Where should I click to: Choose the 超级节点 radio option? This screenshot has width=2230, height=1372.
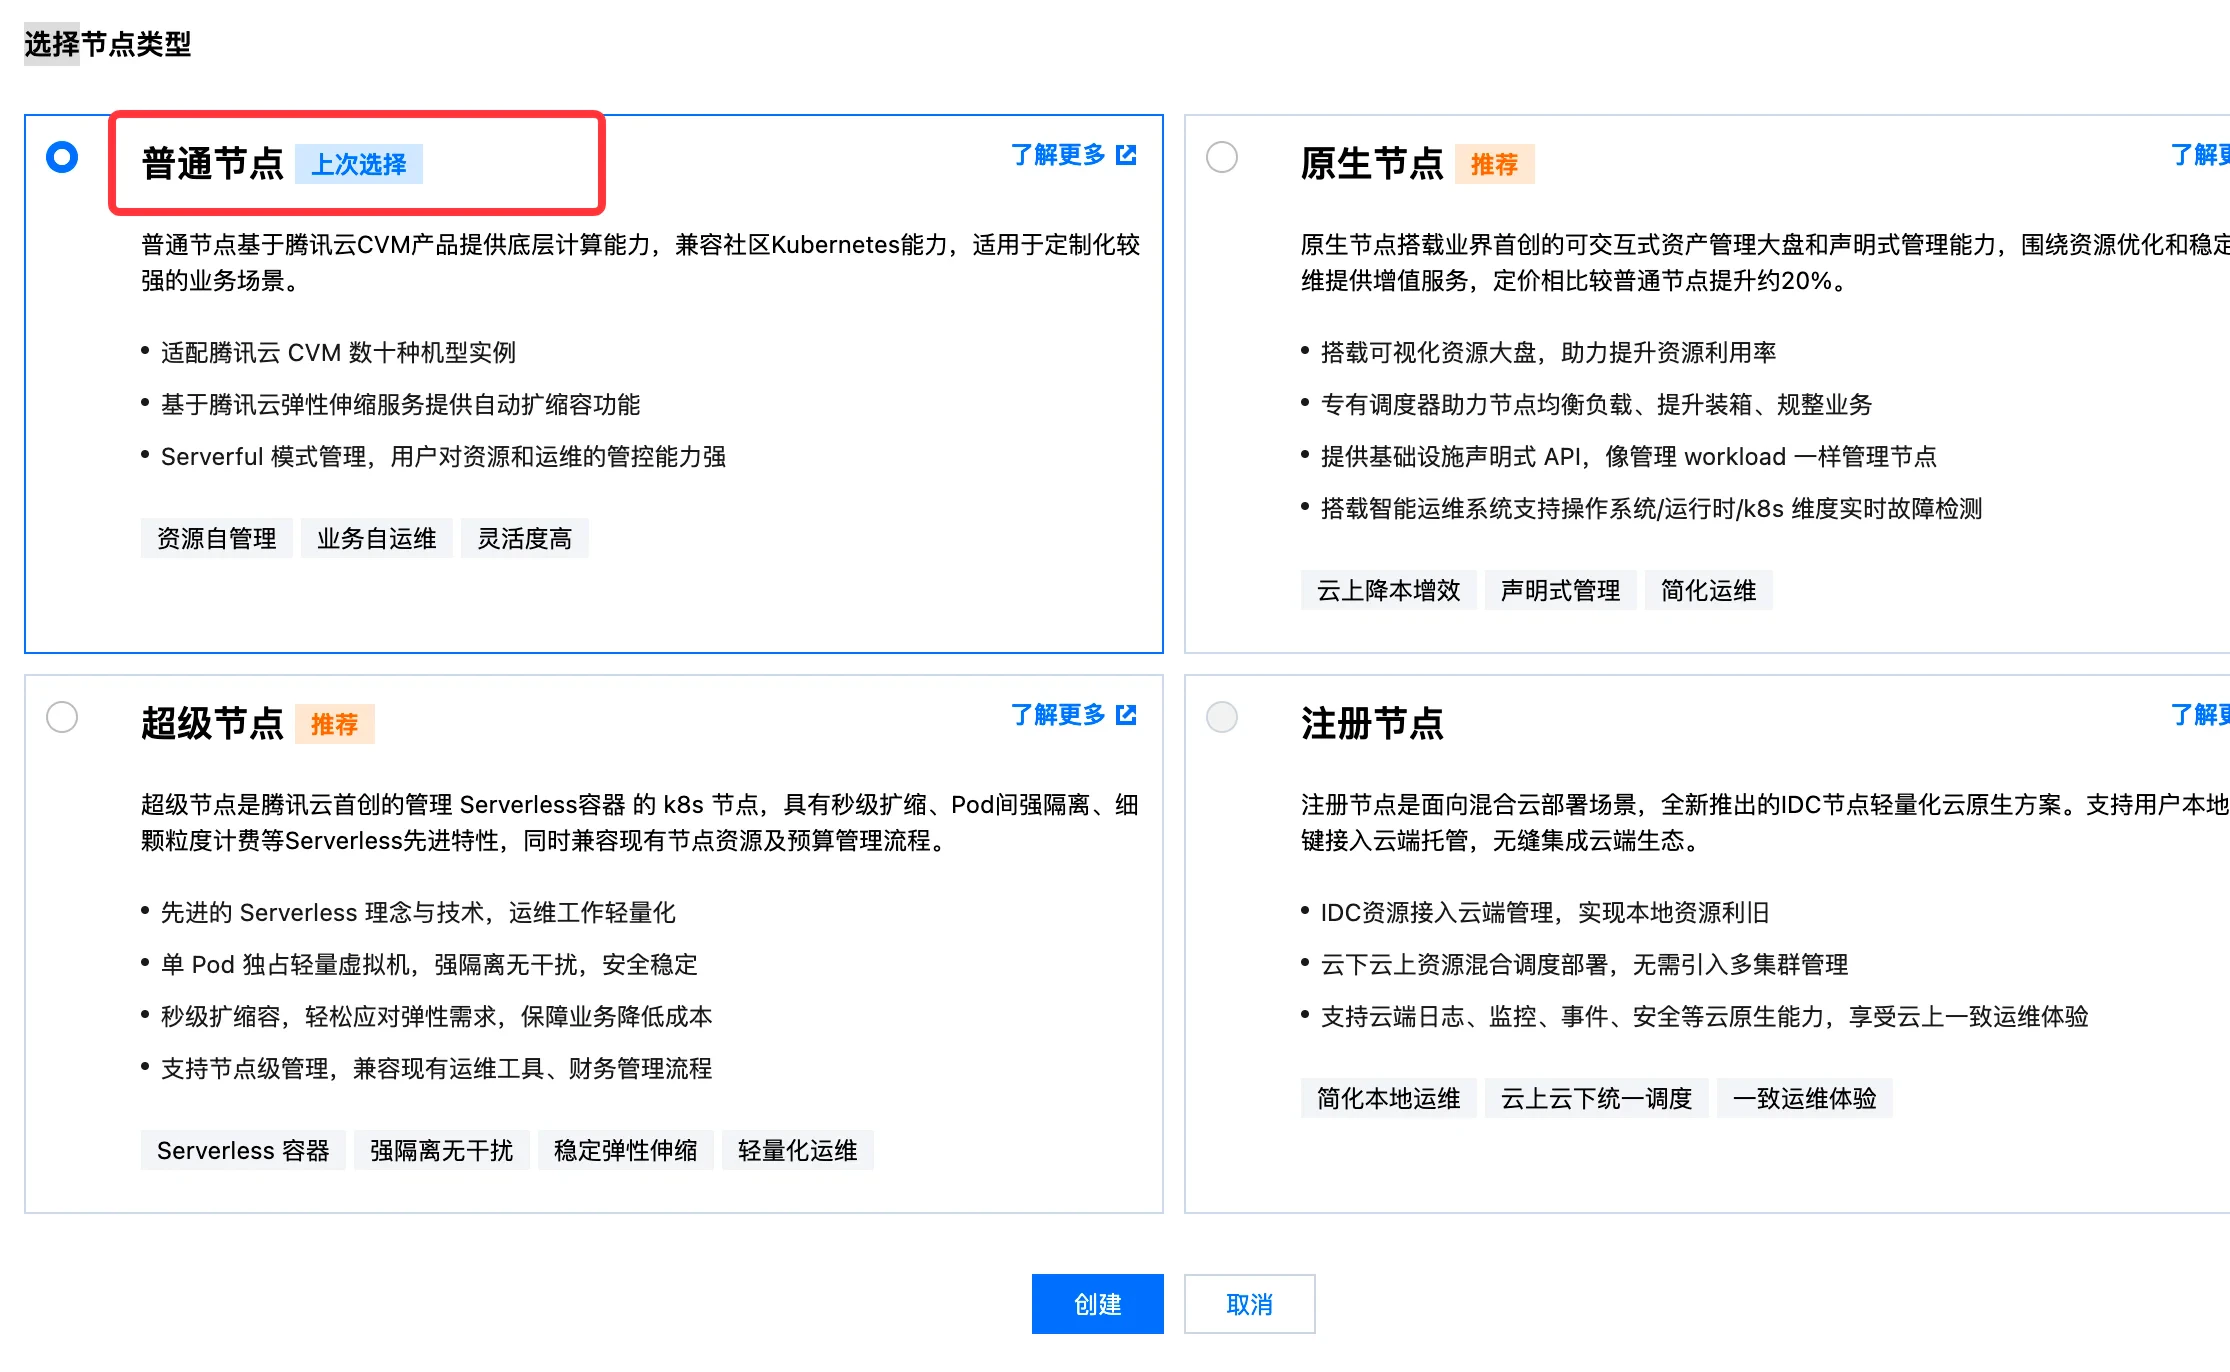point(62,717)
